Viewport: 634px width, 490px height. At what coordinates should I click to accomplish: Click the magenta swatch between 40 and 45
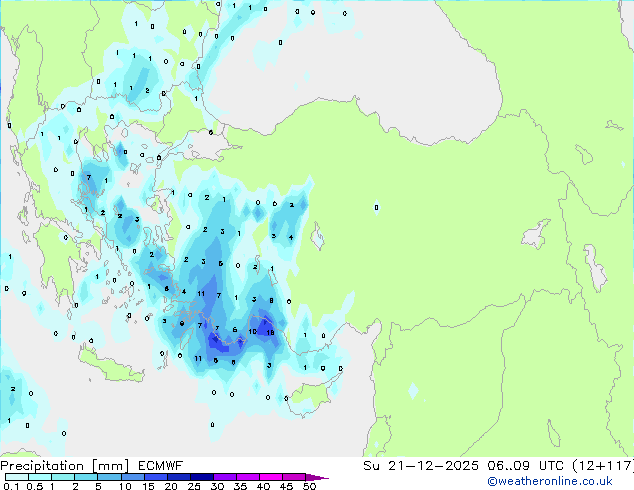pyautogui.click(x=271, y=477)
